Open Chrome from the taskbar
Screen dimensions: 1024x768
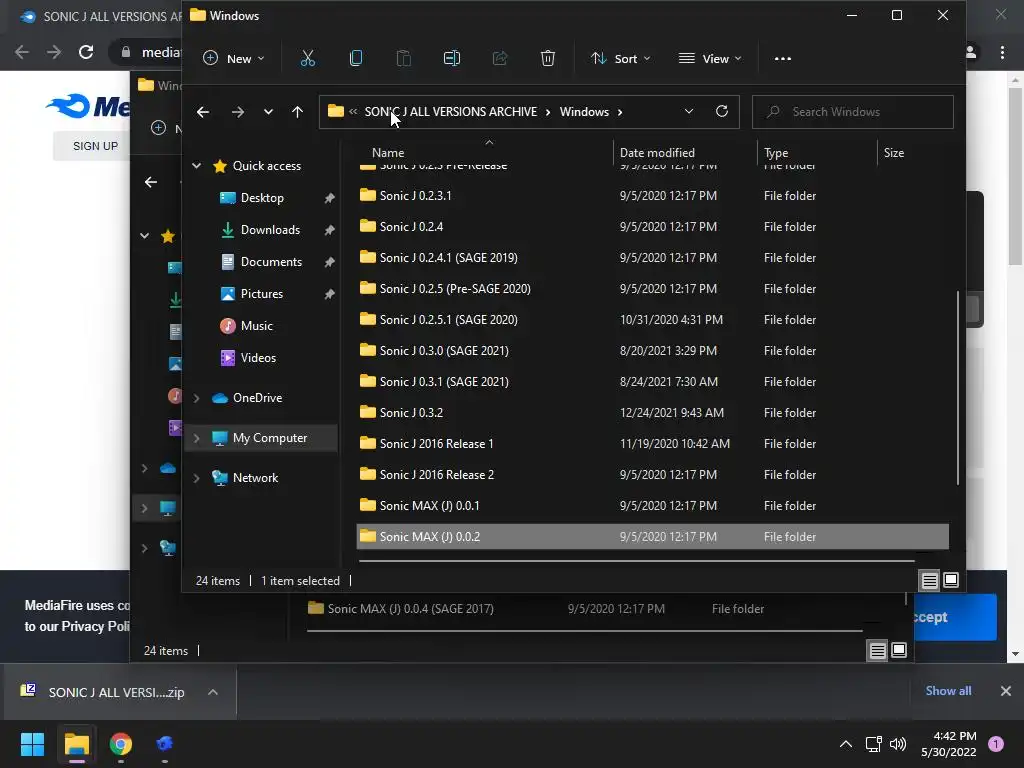pos(121,744)
